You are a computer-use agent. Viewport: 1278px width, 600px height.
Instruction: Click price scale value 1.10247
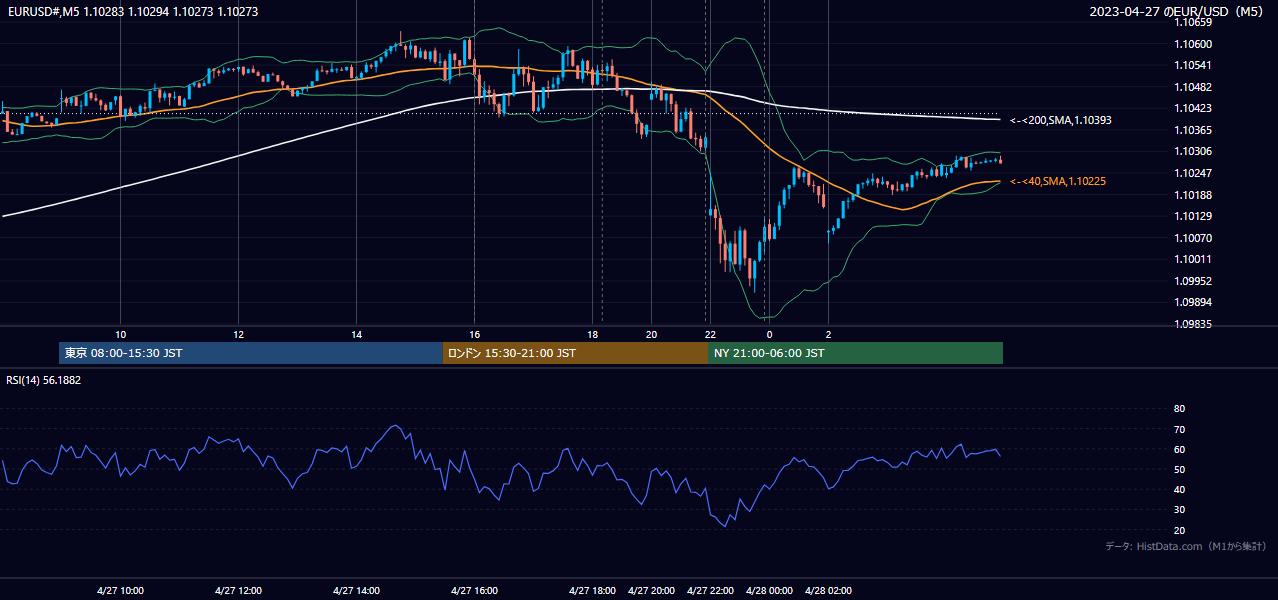1193,173
